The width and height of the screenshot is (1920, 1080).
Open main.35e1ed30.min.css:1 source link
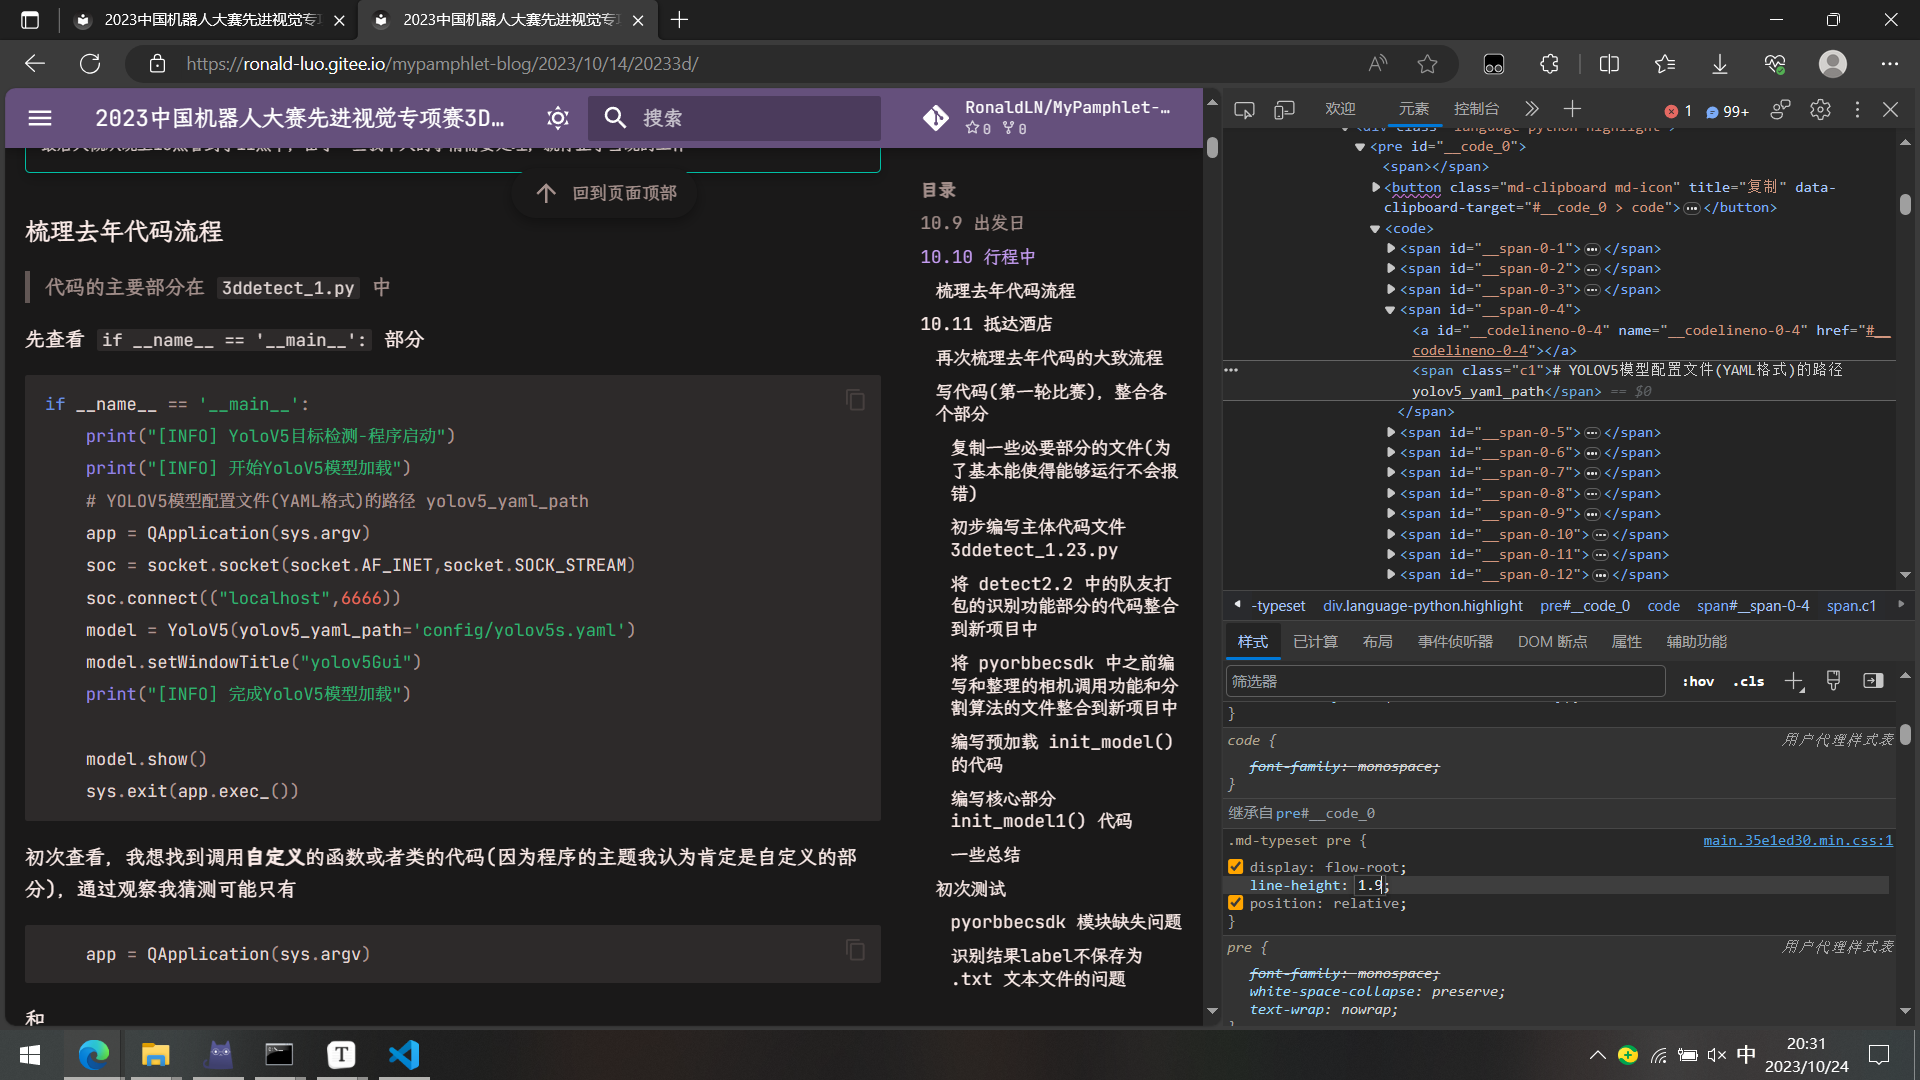click(x=1797, y=841)
